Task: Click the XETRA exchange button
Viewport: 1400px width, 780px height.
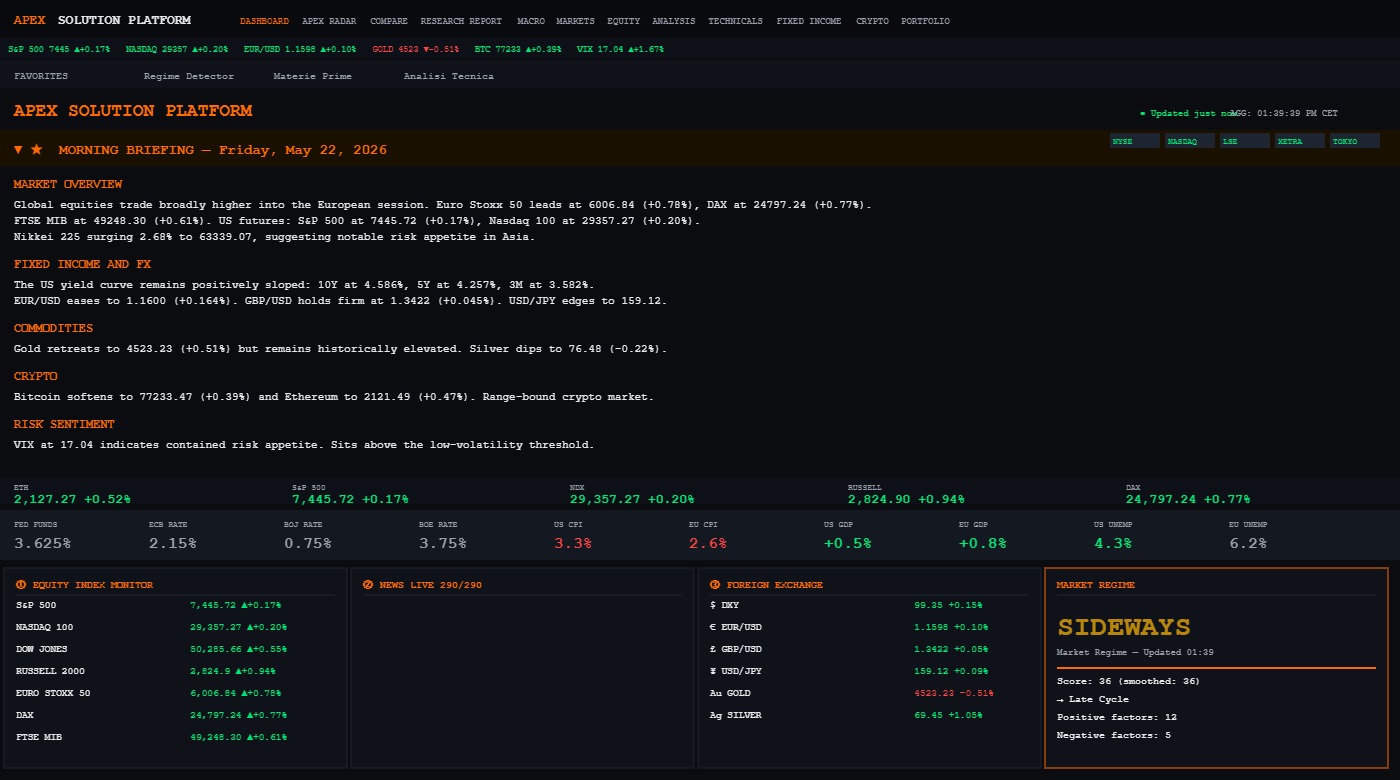Action: [1300, 141]
